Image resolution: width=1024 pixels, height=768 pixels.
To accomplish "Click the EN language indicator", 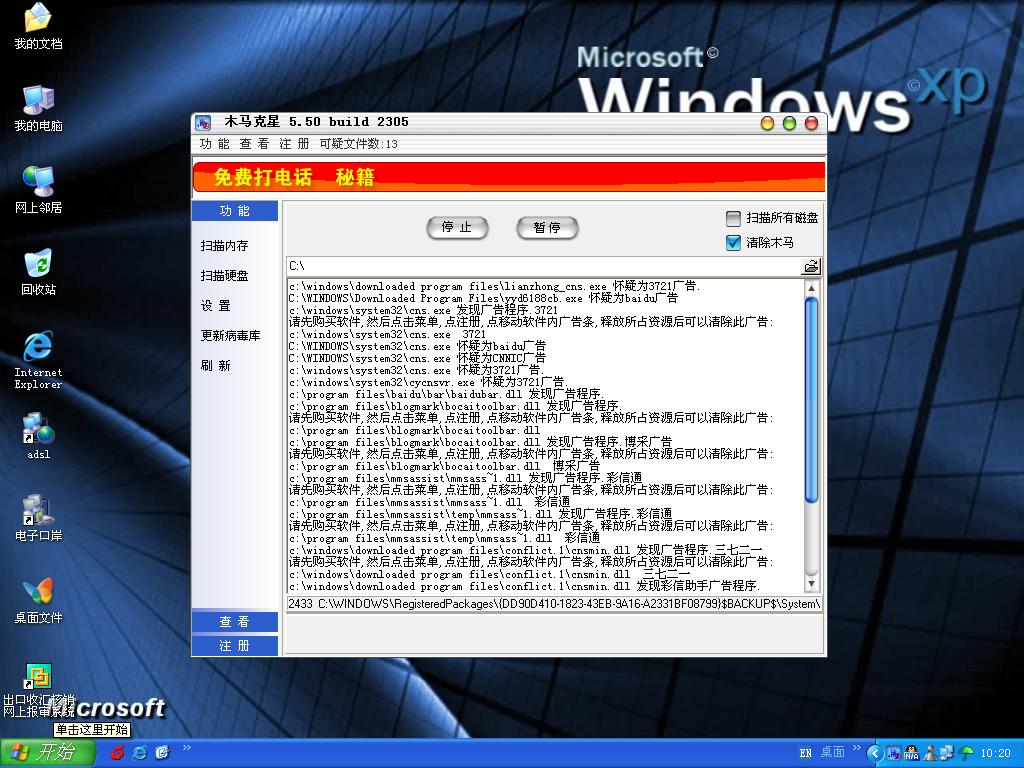I will click(x=805, y=753).
